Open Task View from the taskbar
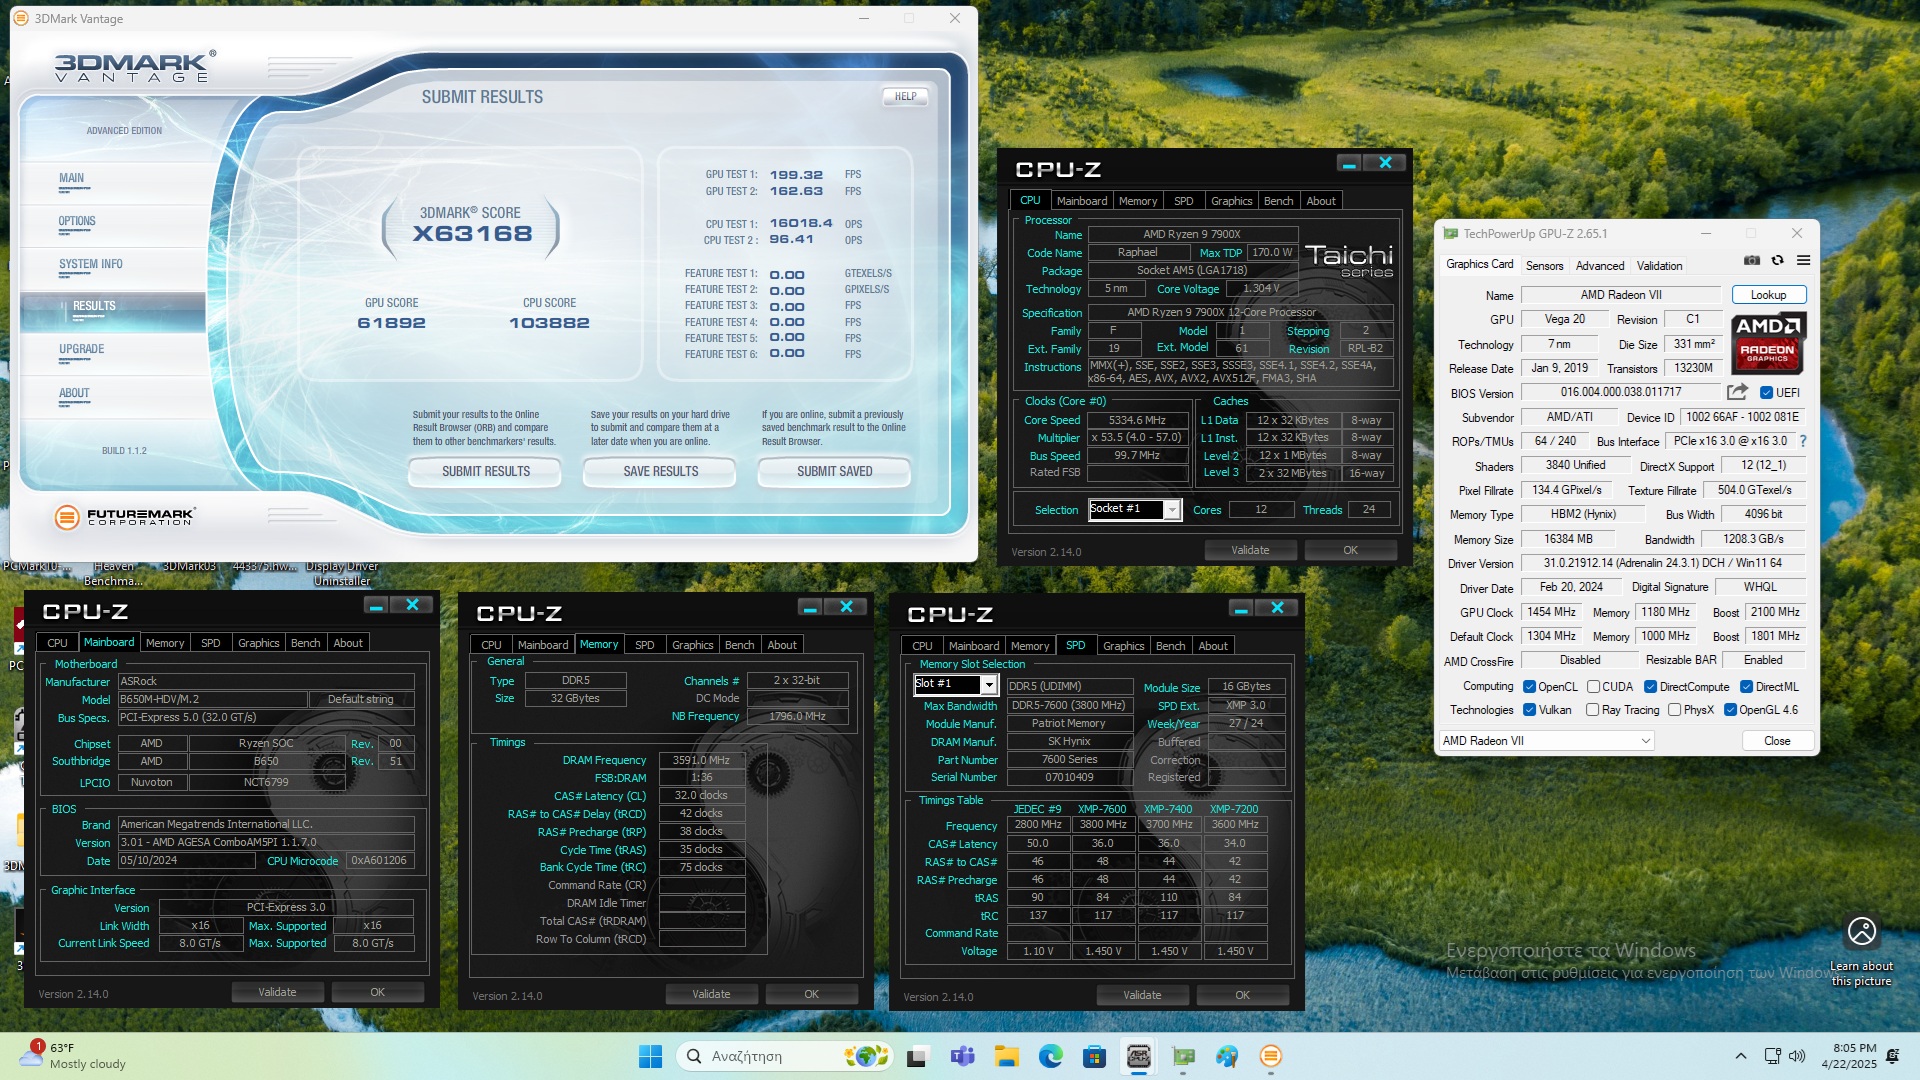Image resolution: width=1920 pixels, height=1080 pixels. click(x=917, y=1056)
